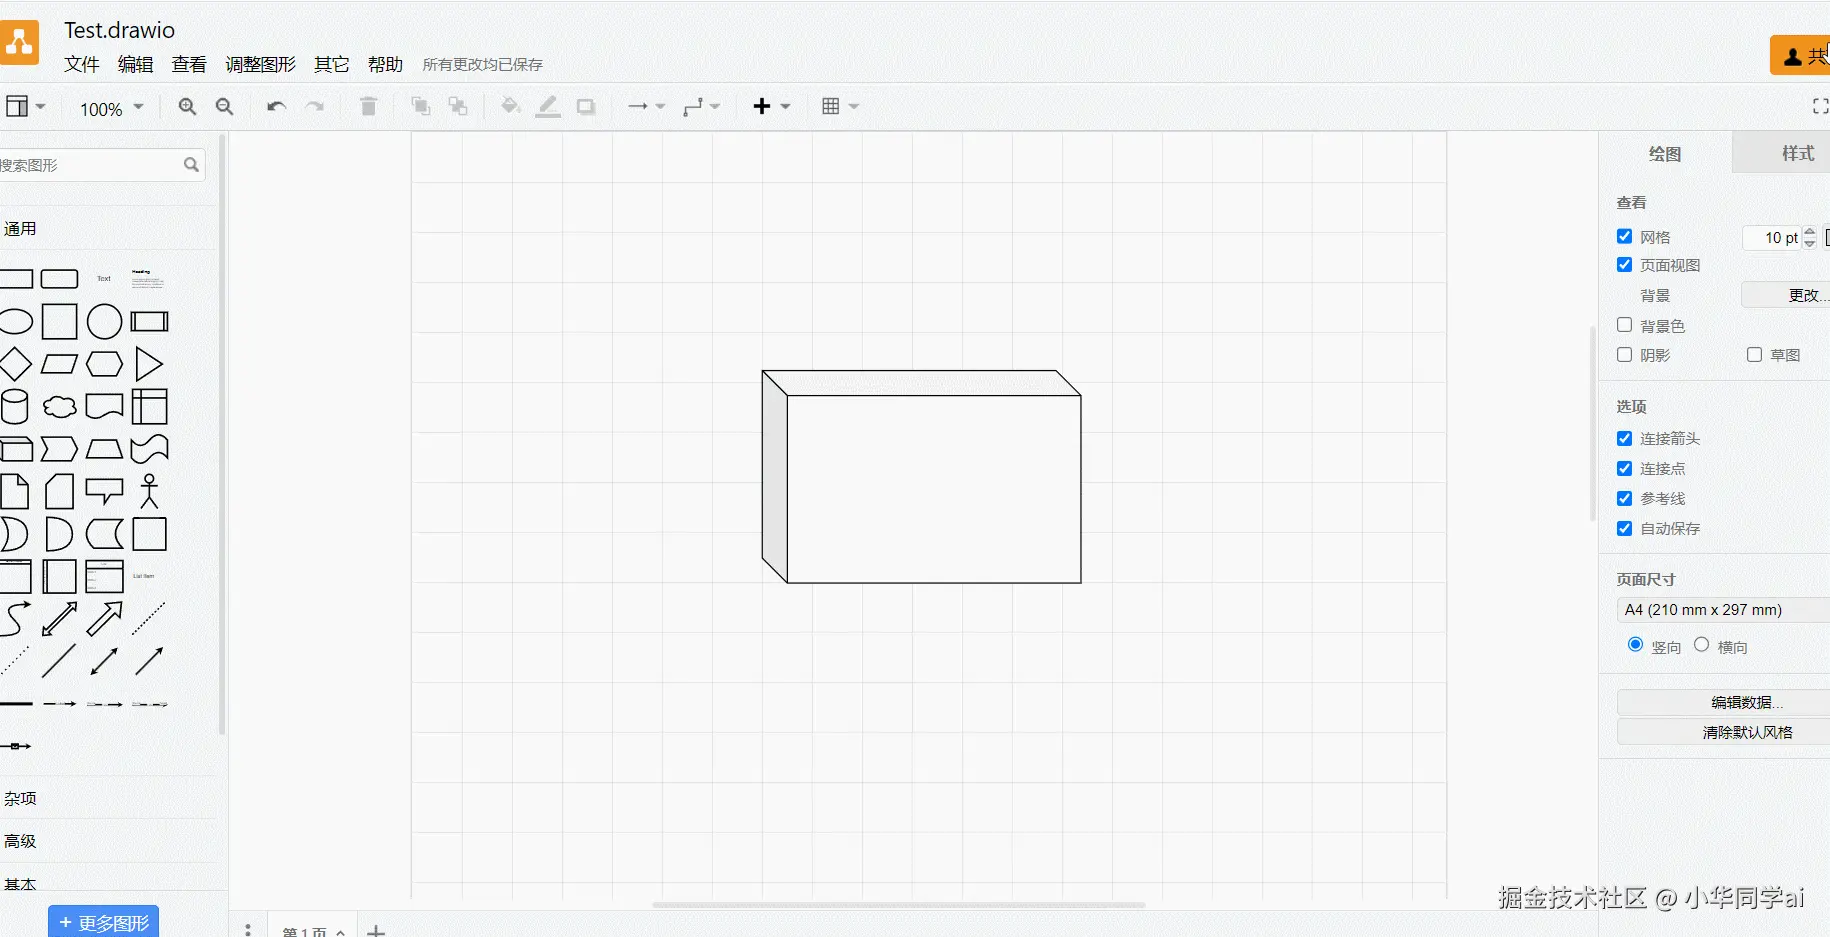Select the parallelogram shape in palette
The width and height of the screenshot is (1830, 937).
pos(60,364)
